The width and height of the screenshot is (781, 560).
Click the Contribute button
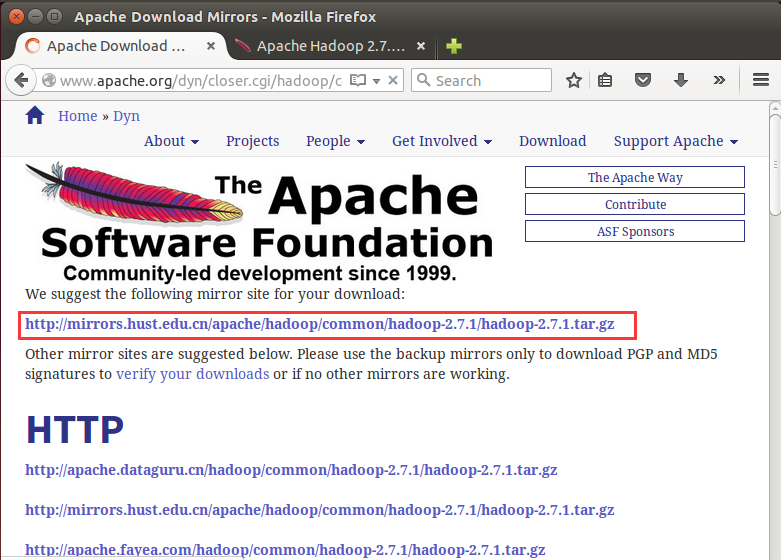[635, 204]
